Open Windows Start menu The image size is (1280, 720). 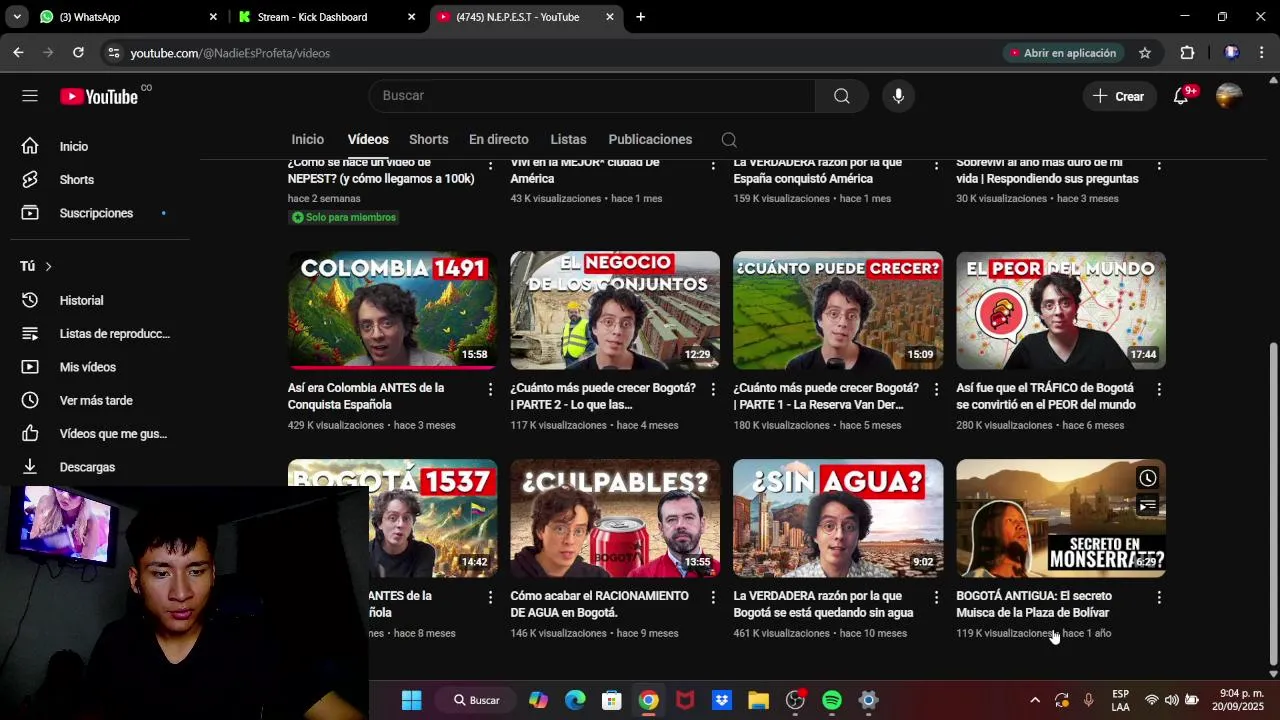point(411,700)
